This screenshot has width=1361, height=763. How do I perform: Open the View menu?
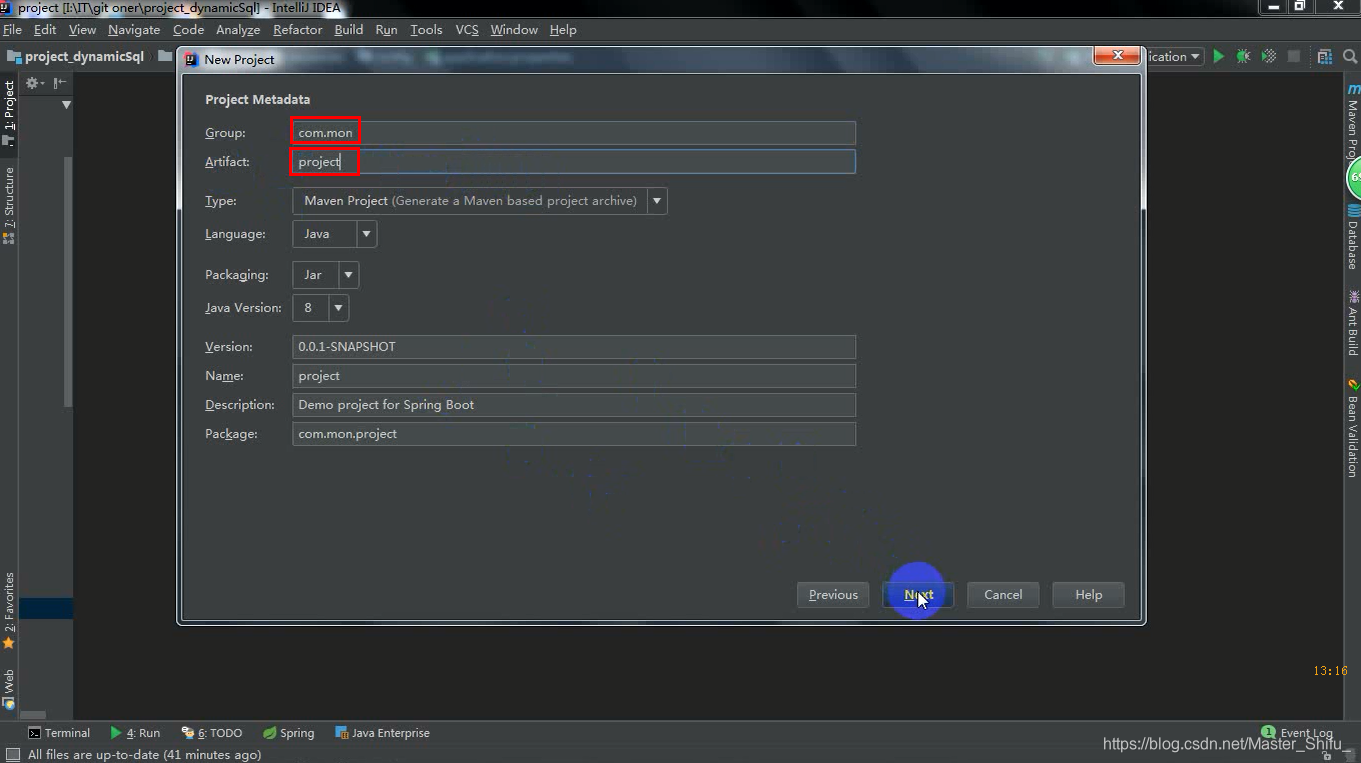coord(82,30)
